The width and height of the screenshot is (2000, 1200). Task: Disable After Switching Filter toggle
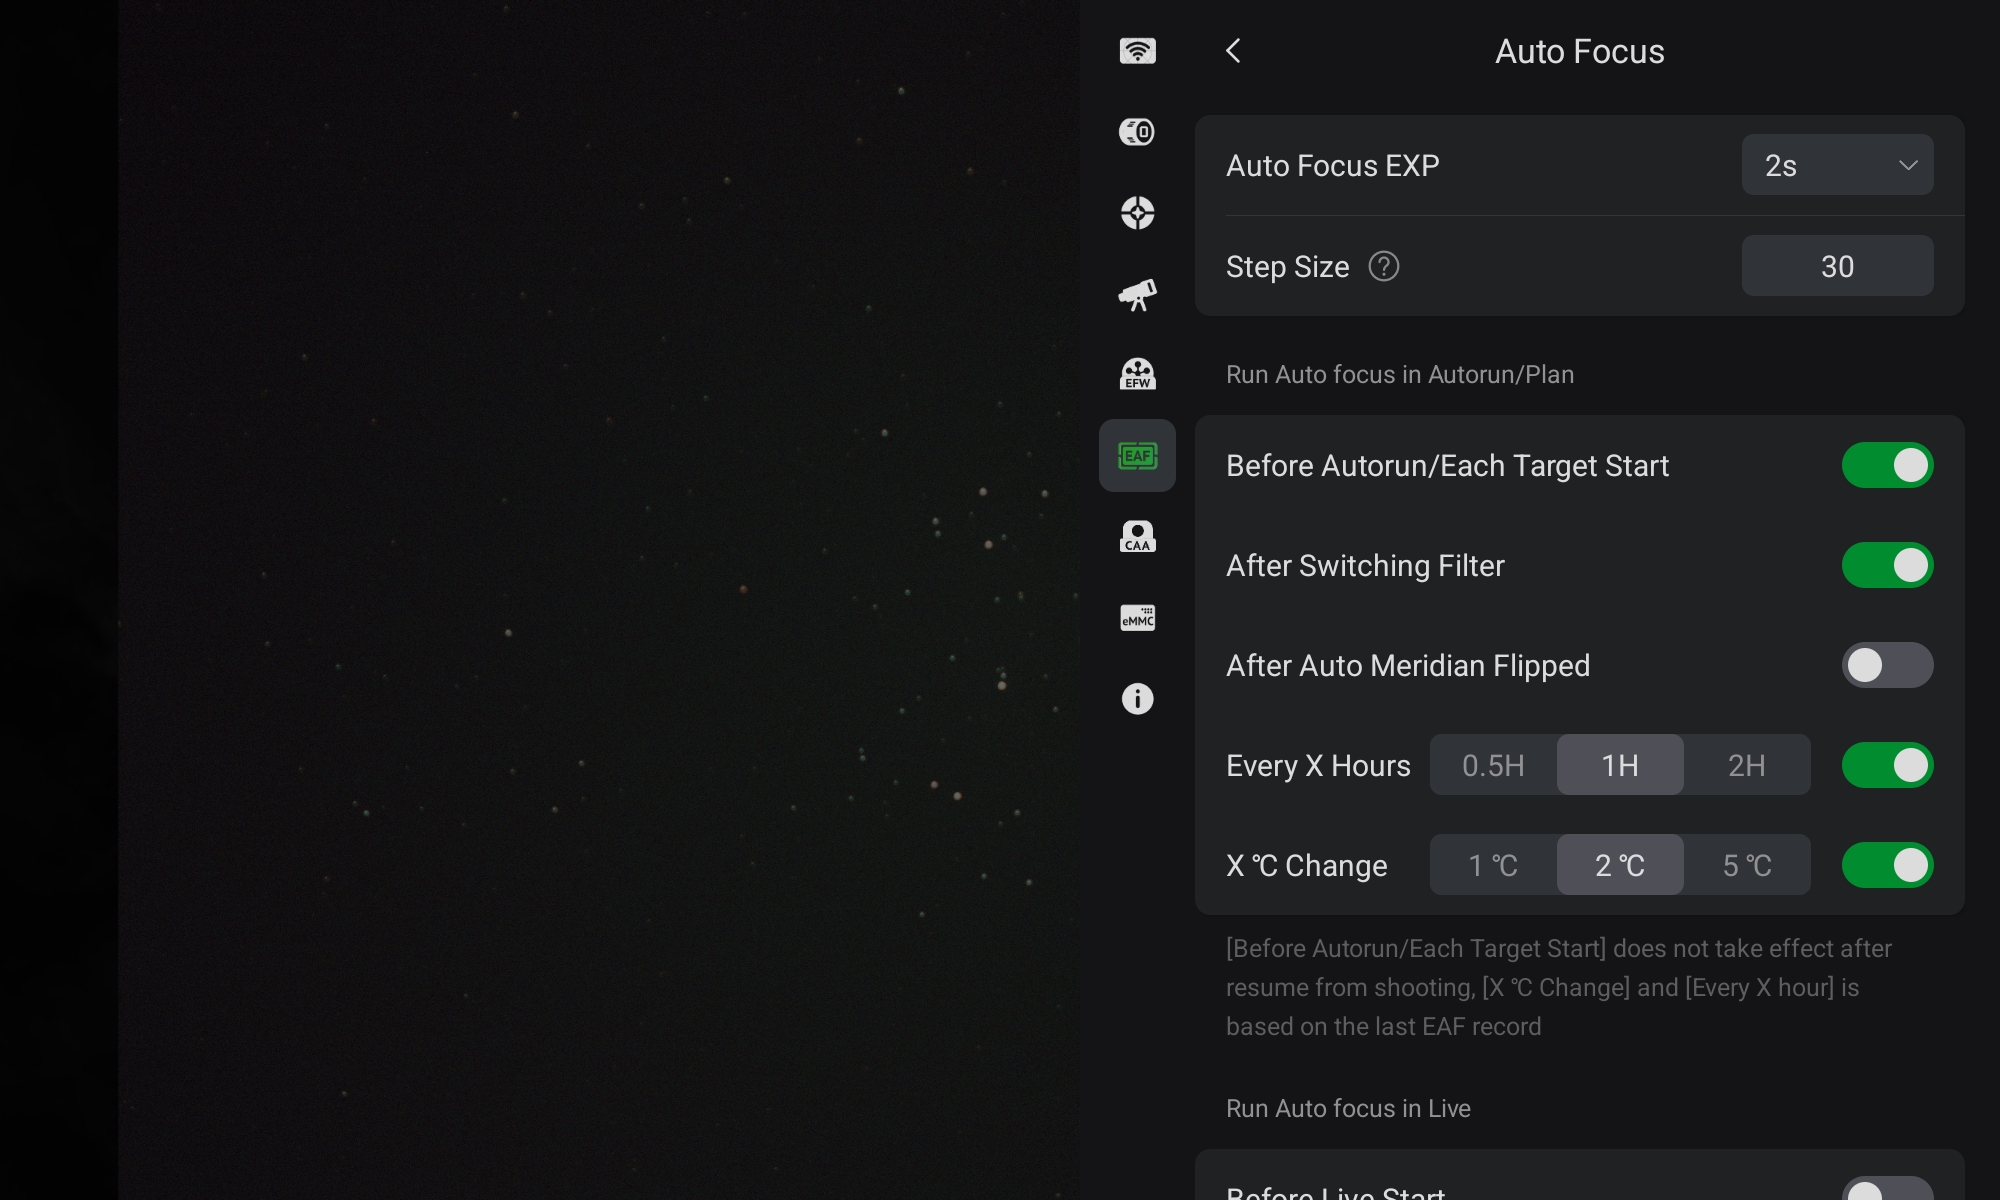click(x=1887, y=566)
